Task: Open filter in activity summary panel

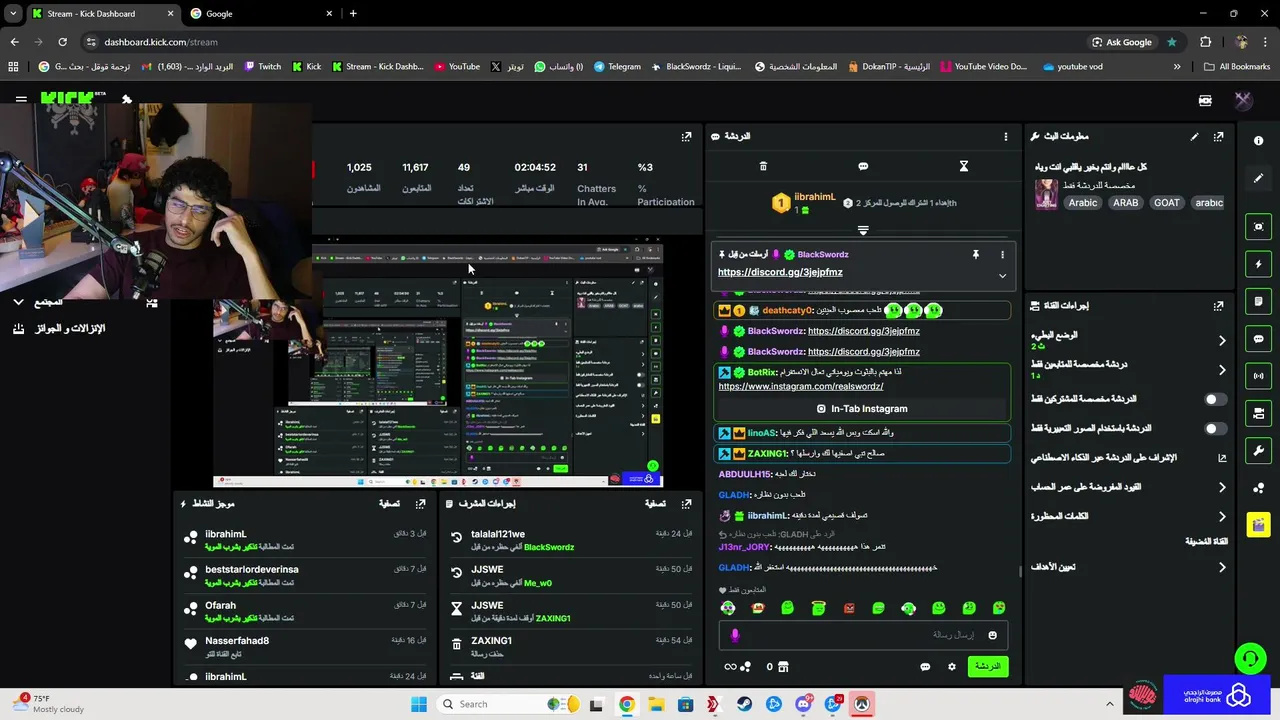Action: [390, 504]
